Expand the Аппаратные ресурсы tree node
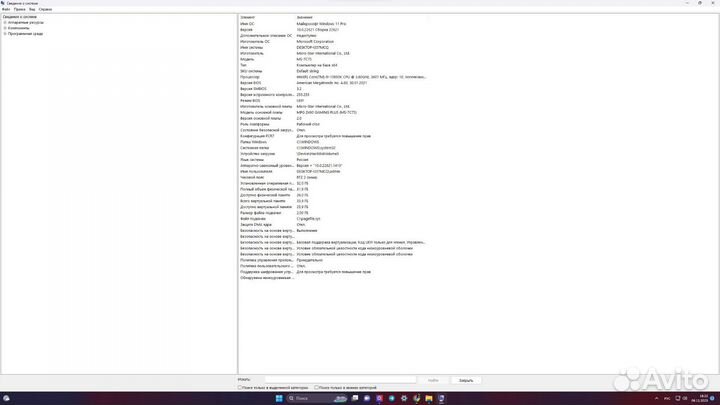 [x=5, y=22]
